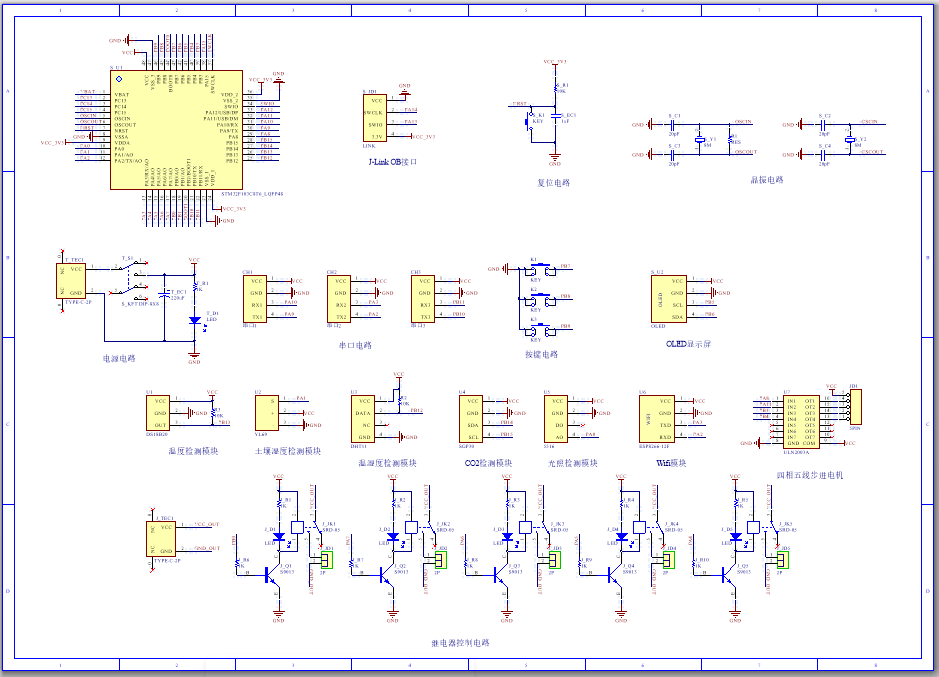The height and width of the screenshot is (677, 939).
Task: Select the DS18B20 temperature sensor block U1
Action: (158, 413)
